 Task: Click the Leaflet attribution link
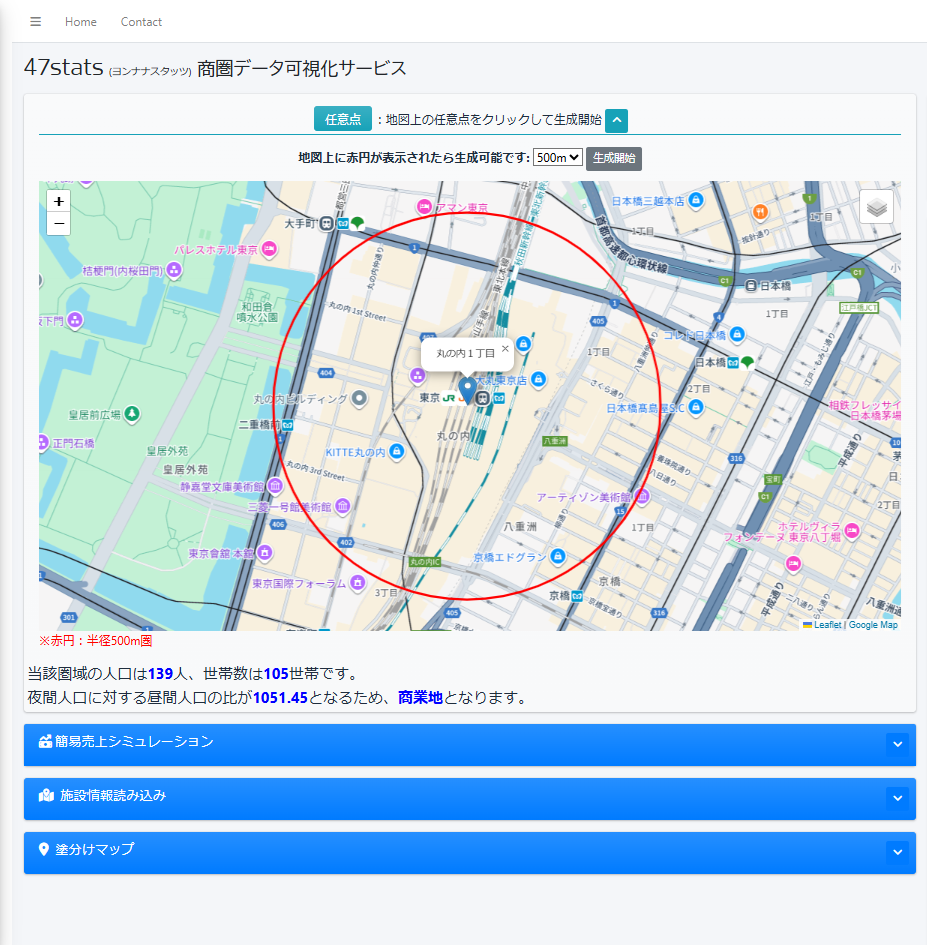click(x=827, y=625)
